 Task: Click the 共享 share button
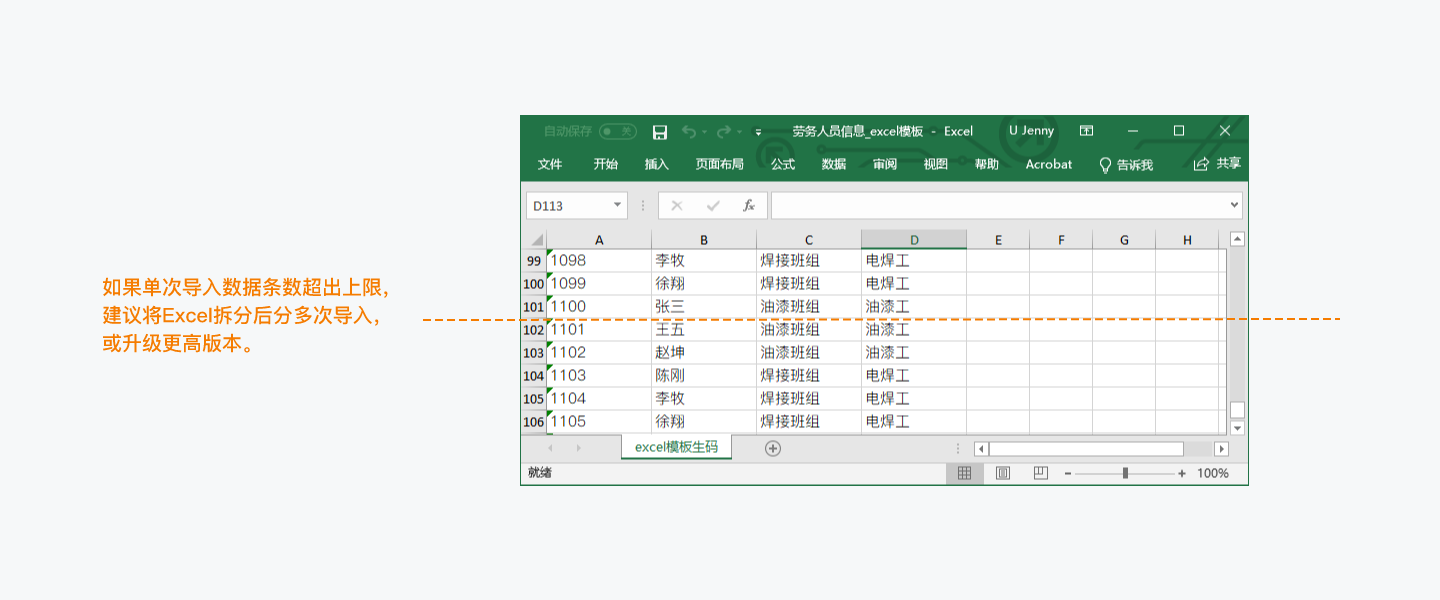1217,164
